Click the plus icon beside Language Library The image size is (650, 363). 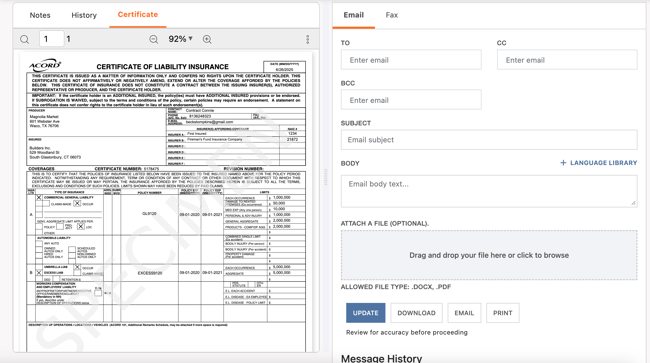point(563,163)
